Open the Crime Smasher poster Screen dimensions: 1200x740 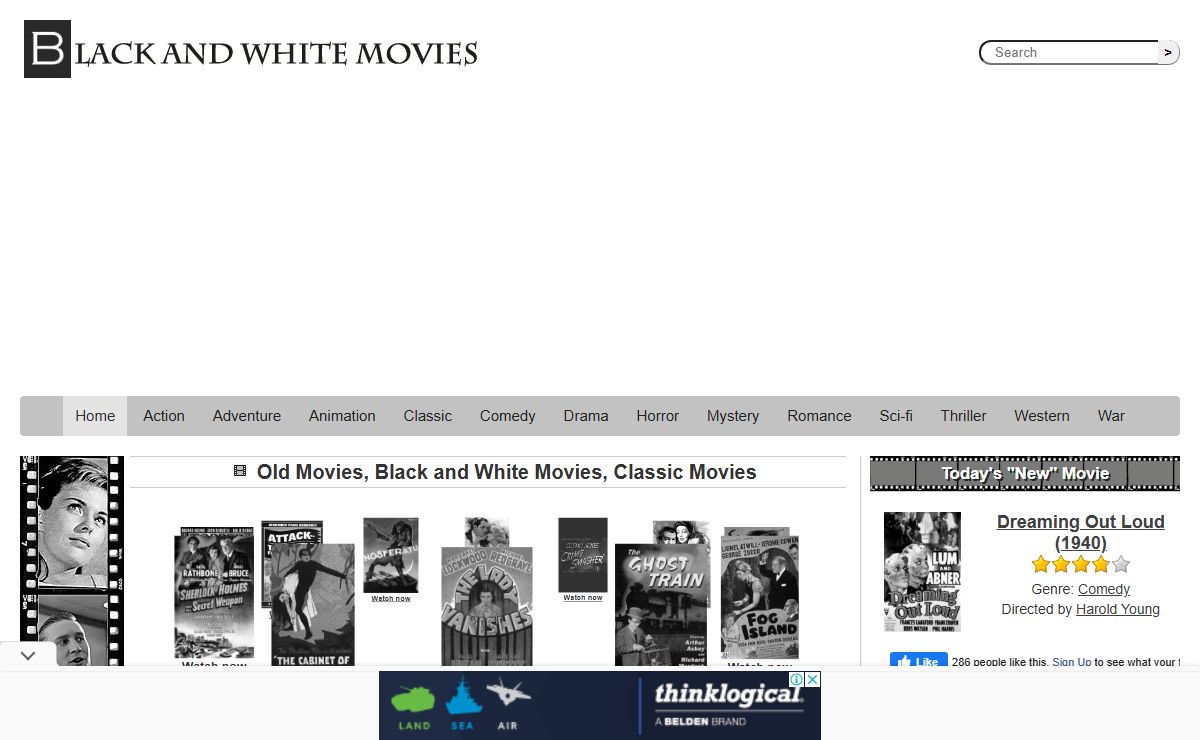pos(583,555)
